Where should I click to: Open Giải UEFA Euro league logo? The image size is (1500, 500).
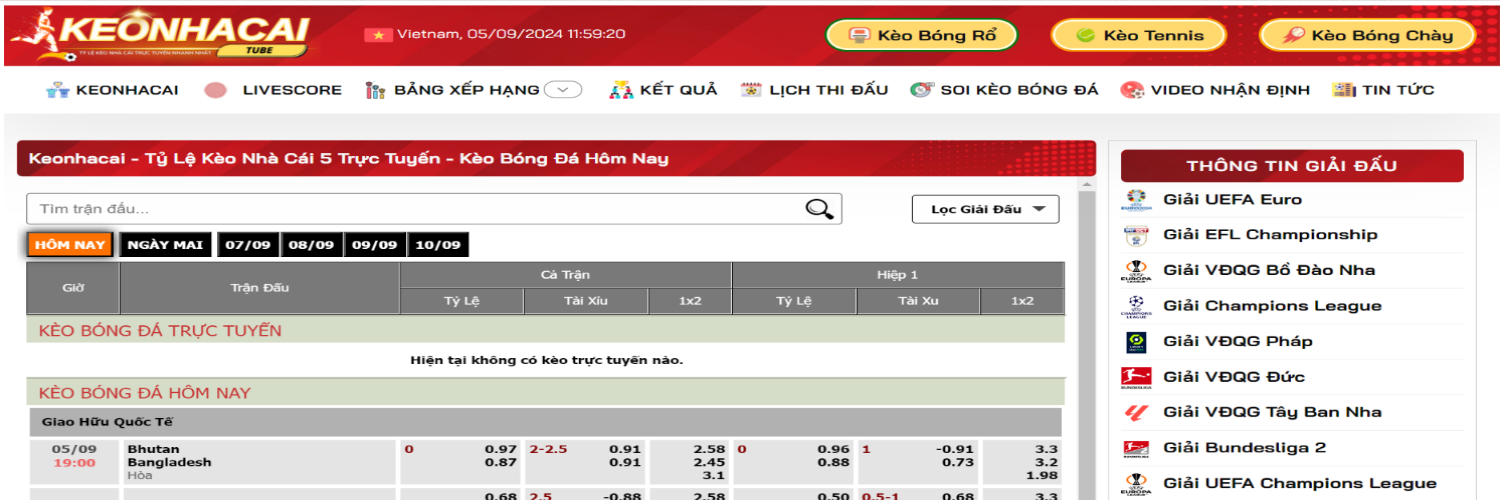coord(1137,200)
